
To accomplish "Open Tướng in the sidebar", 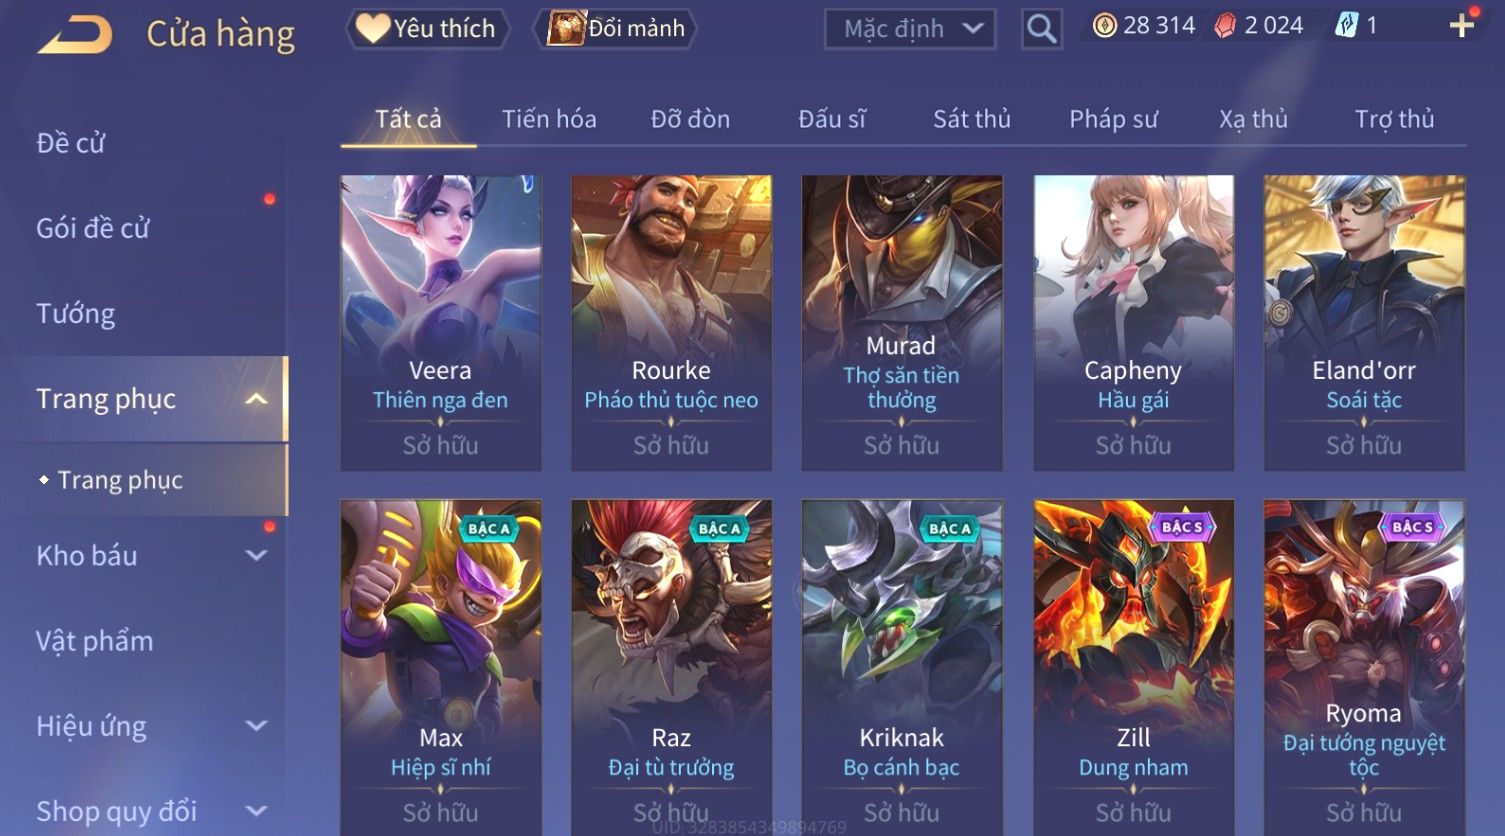I will [76, 314].
